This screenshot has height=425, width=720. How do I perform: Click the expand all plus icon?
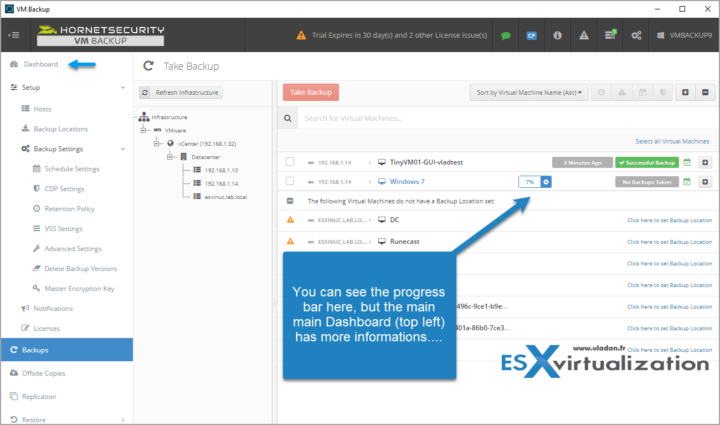click(x=684, y=92)
